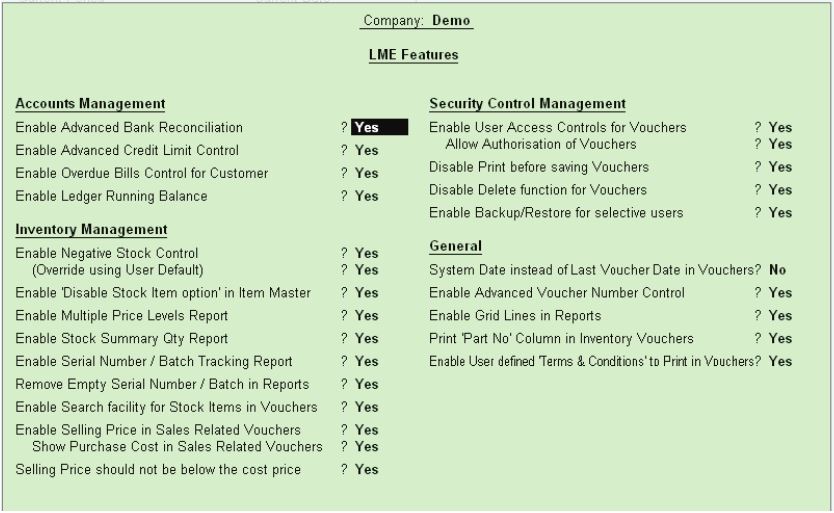The width and height of the screenshot is (834, 513).
Task: Toggle Enable User Access Controls for Vouchers
Action: click(780, 128)
